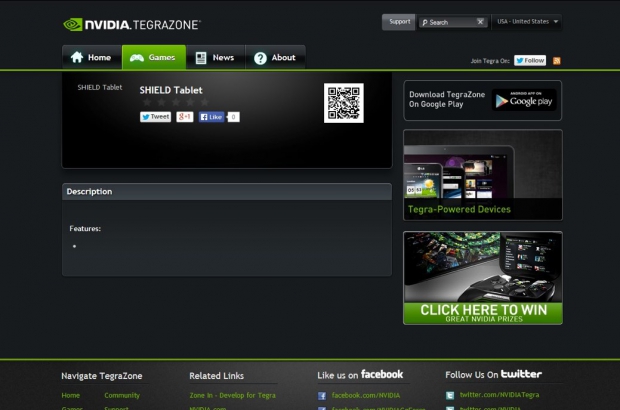
Task: Open the Games tab
Action: pyautogui.click(x=154, y=57)
